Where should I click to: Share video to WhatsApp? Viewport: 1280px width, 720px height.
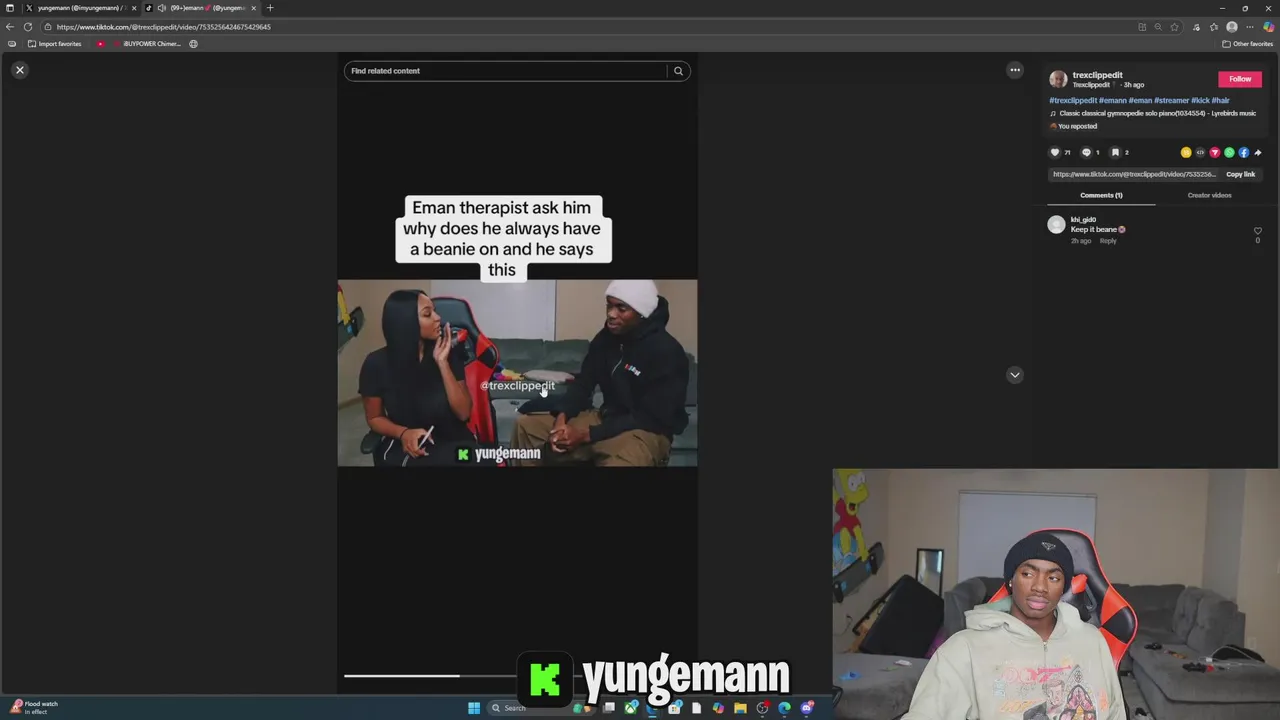click(x=1229, y=153)
